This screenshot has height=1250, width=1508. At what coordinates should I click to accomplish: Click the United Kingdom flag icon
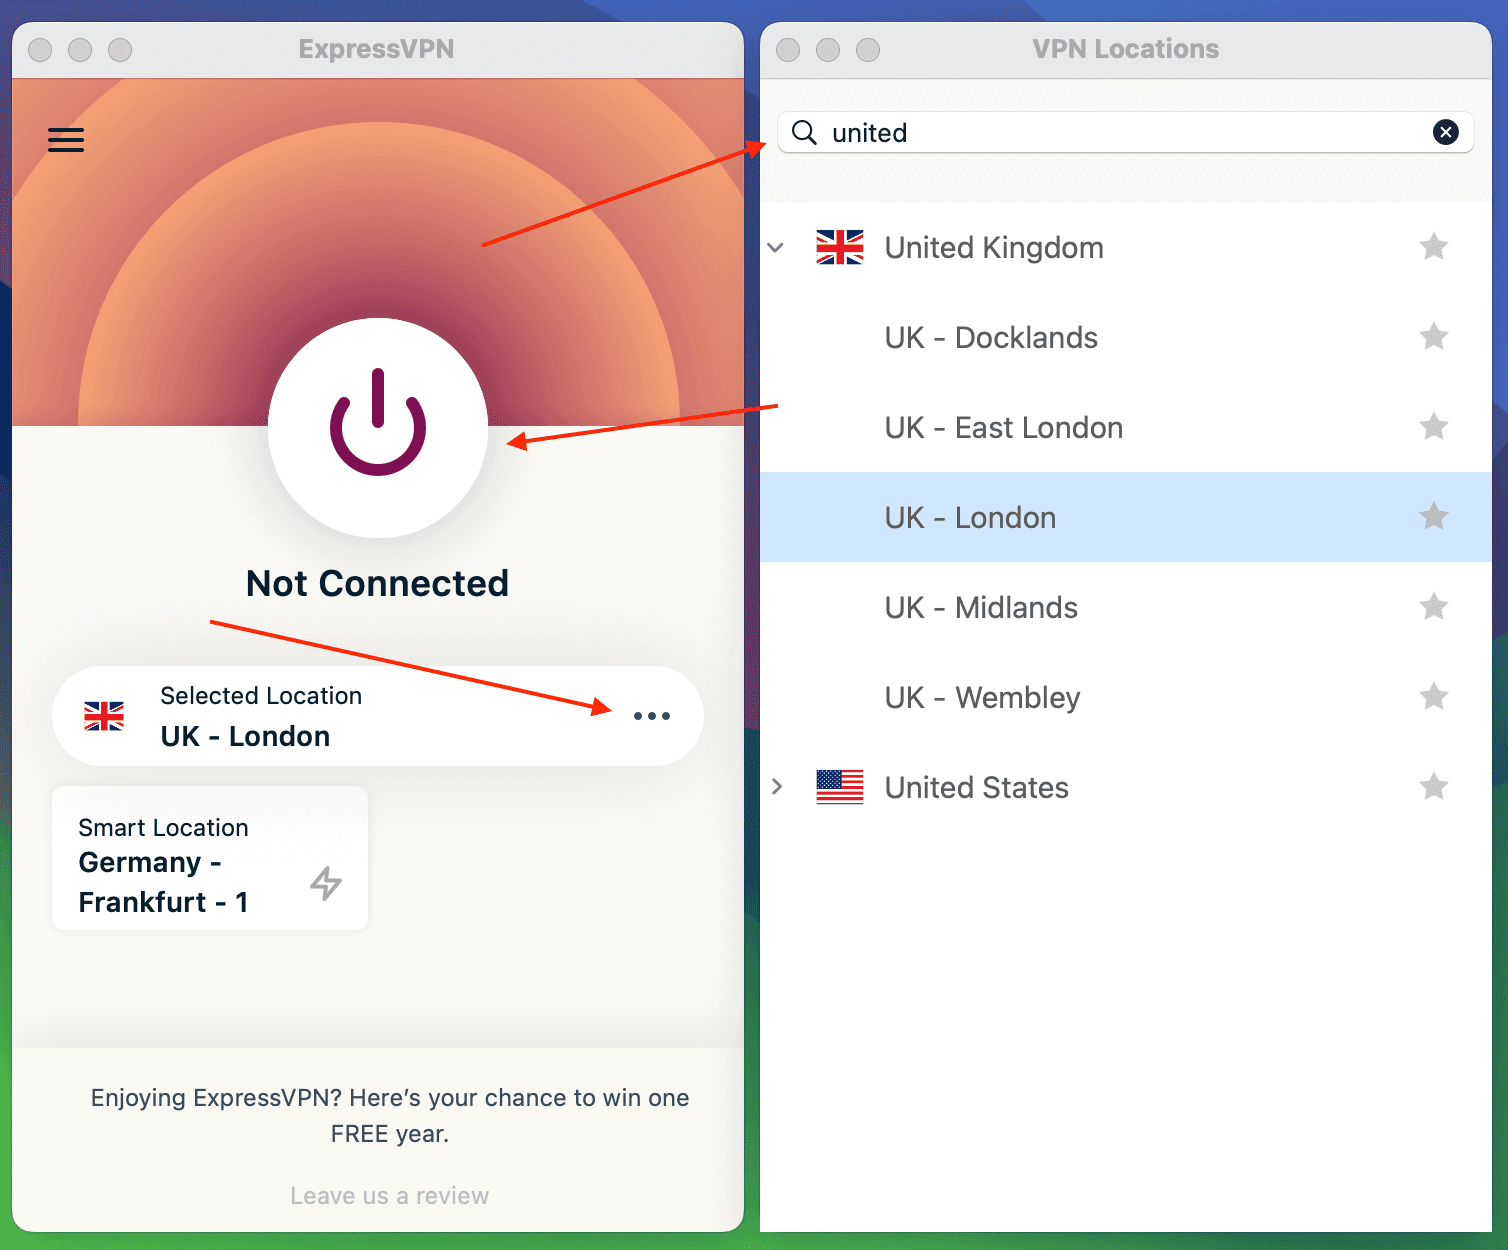coord(840,247)
